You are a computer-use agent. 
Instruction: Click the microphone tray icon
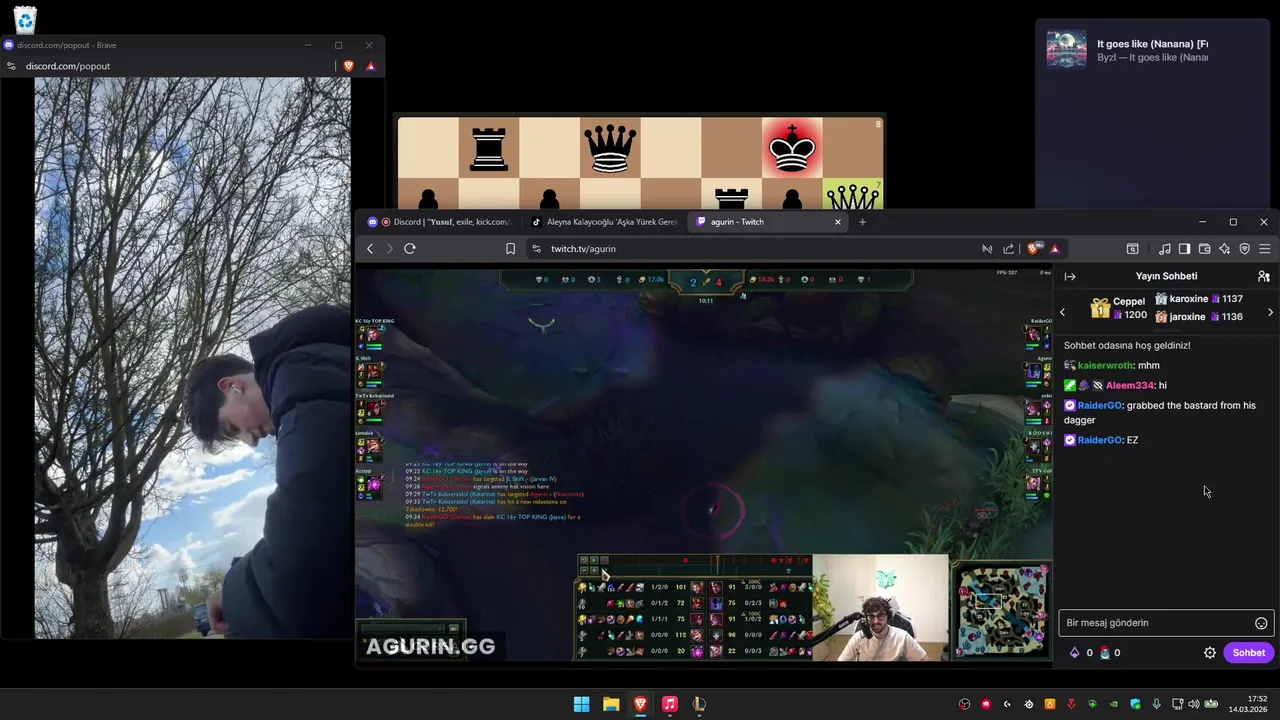[1156, 704]
